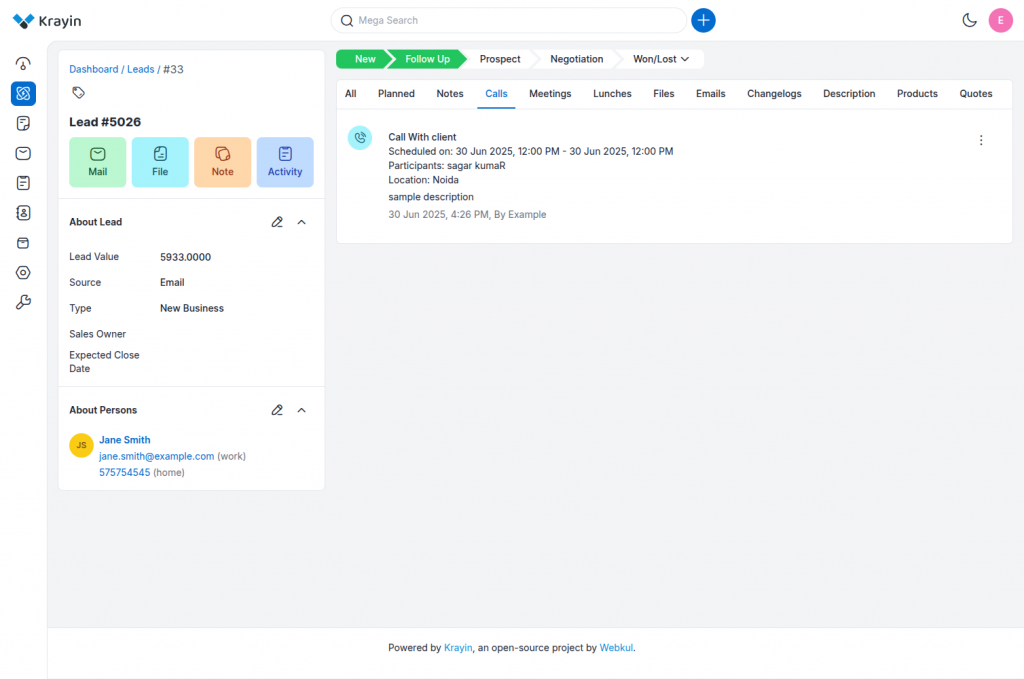Toggle dark mode with the moon icon
The height and width of the screenshot is (679, 1024).
(969, 20)
